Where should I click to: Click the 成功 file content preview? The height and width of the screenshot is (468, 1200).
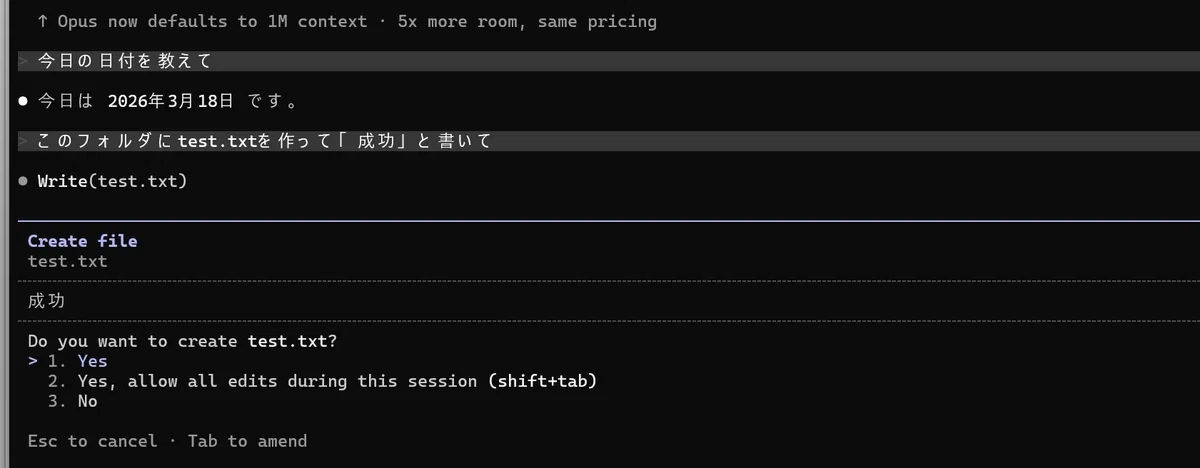click(48, 301)
